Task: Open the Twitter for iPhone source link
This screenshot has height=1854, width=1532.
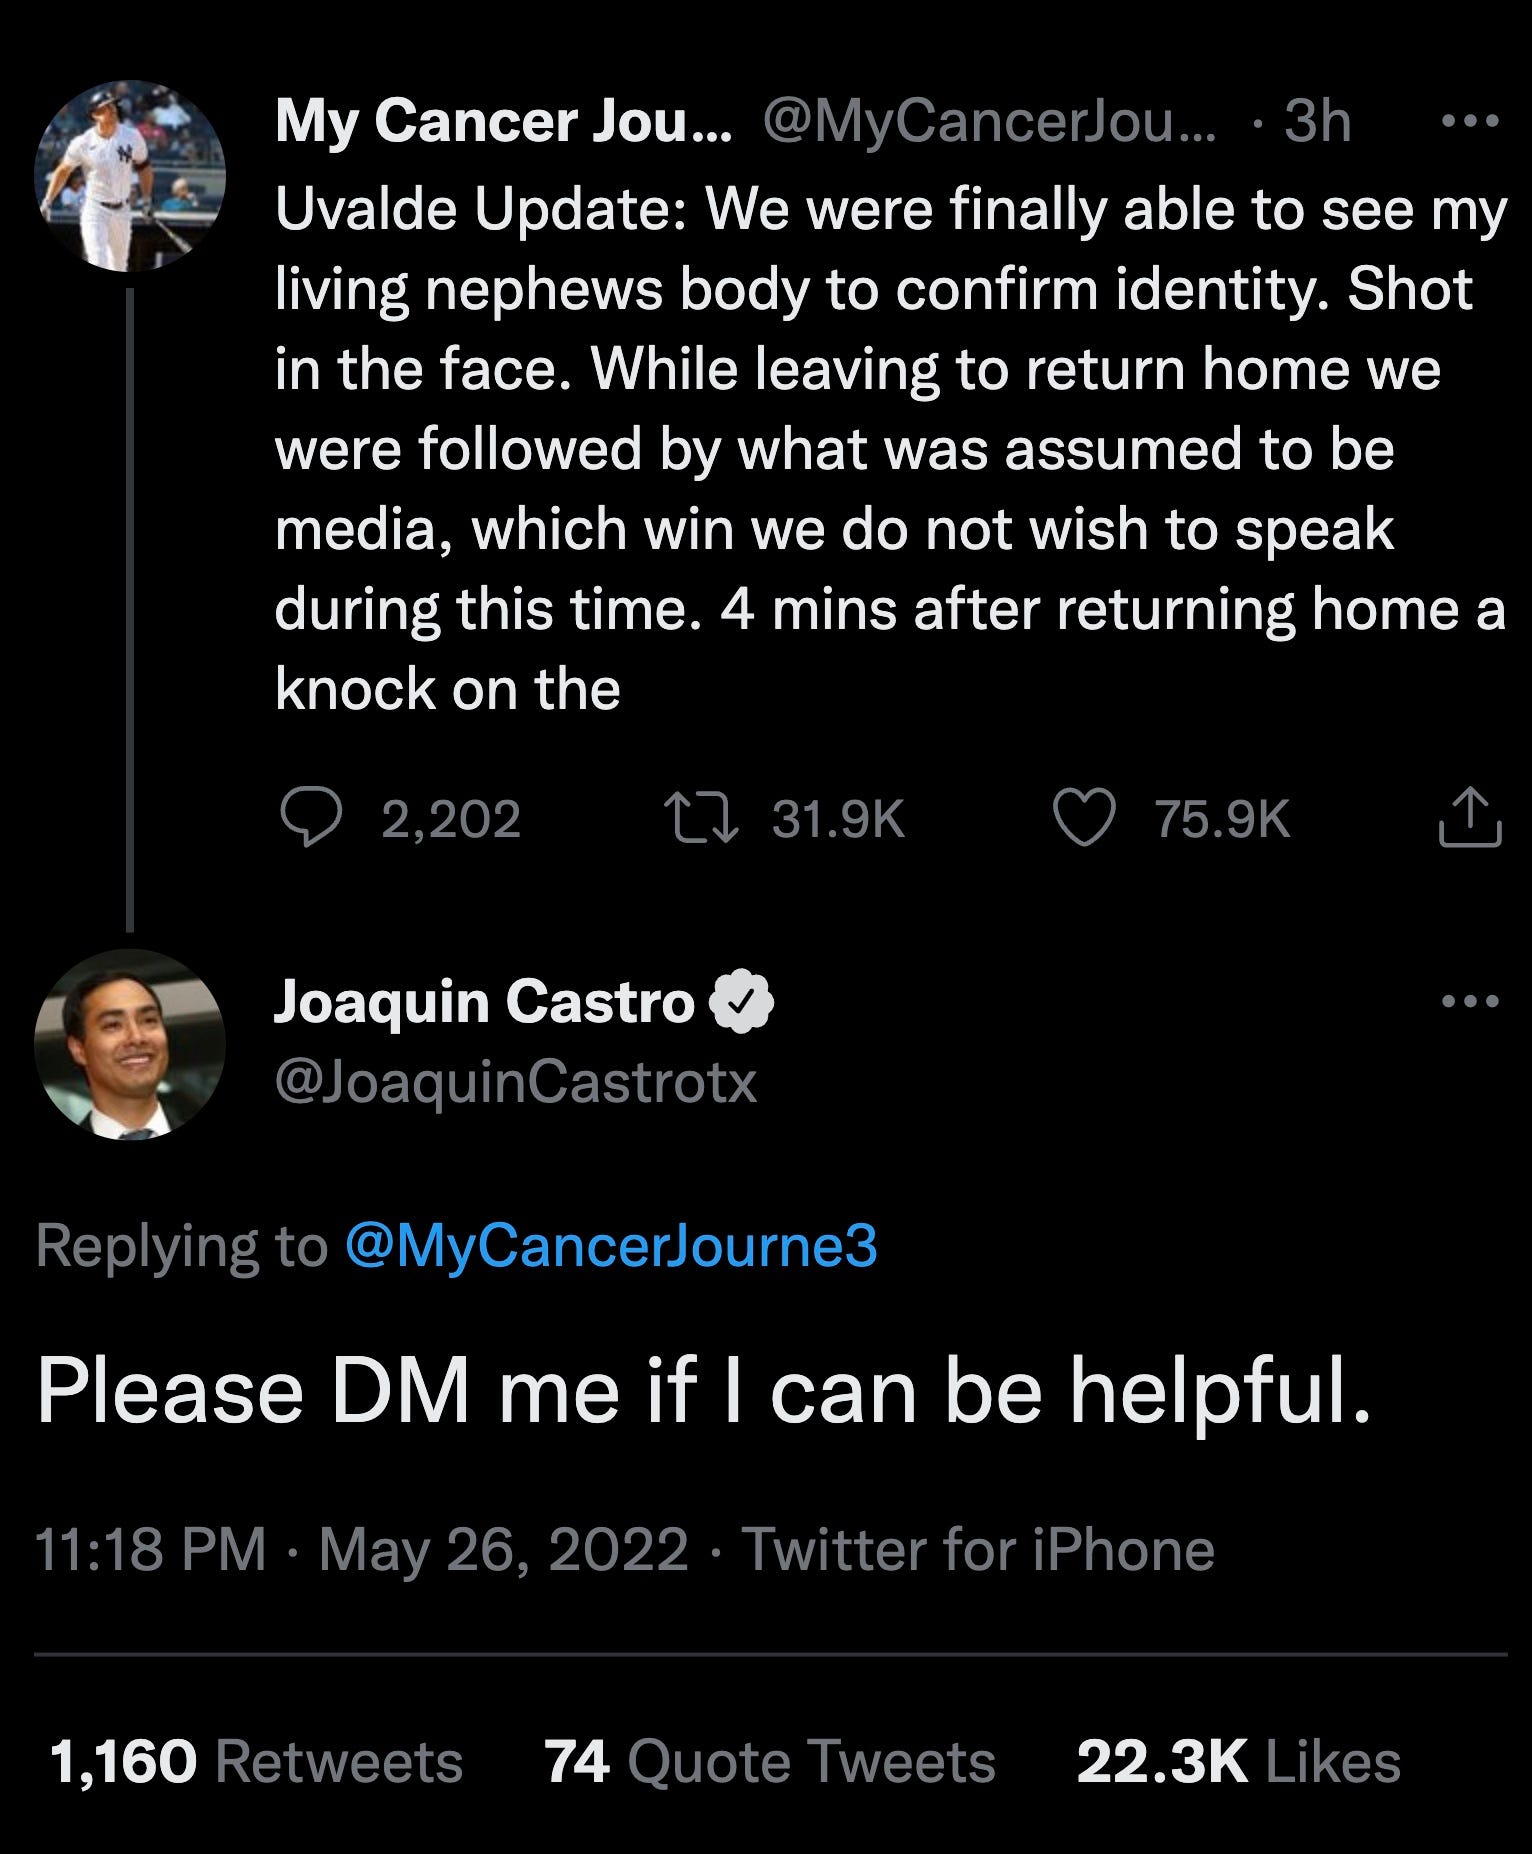Action: point(978,1549)
